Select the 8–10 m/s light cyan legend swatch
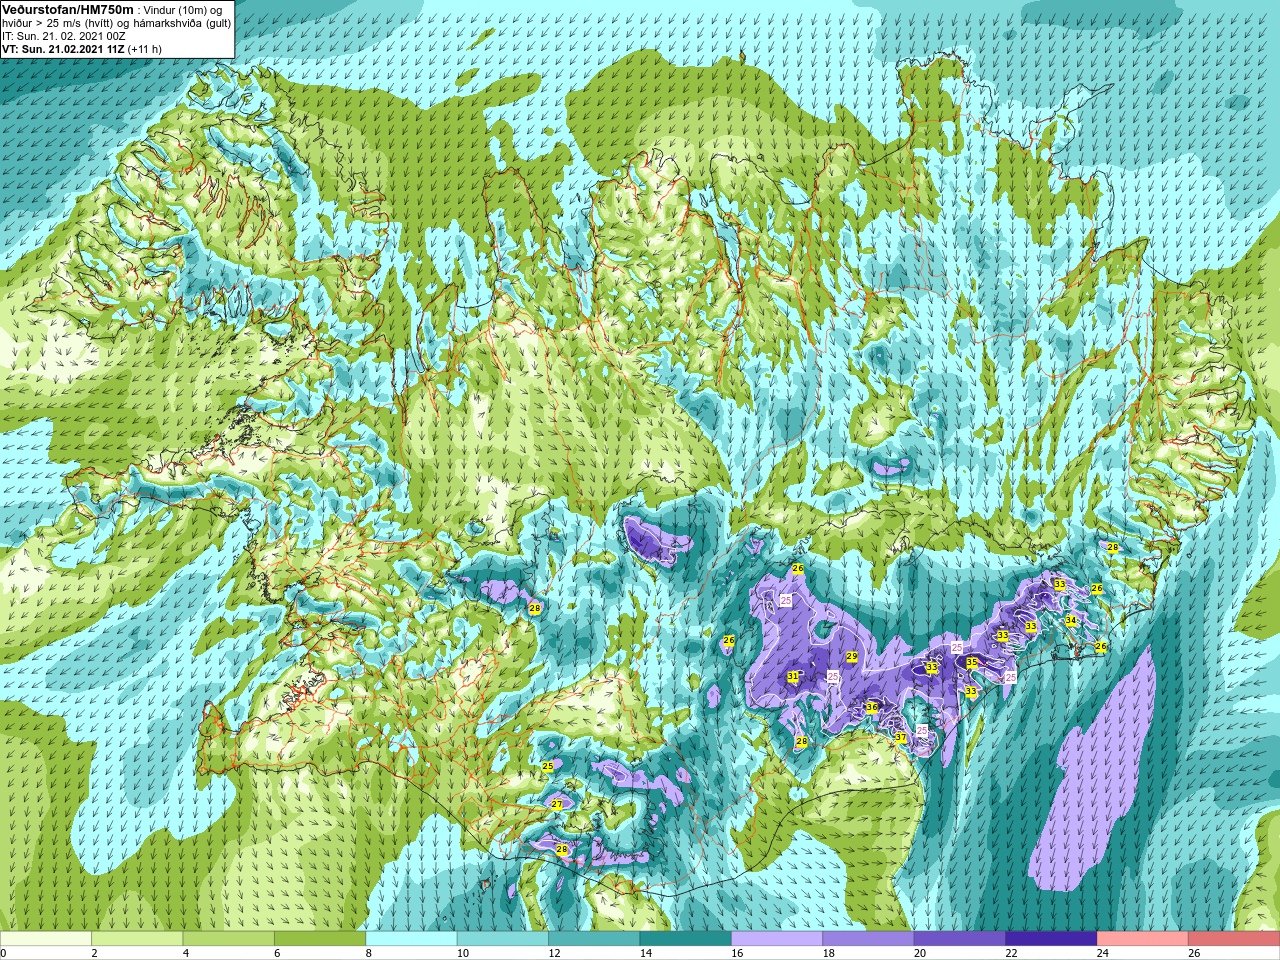The height and width of the screenshot is (960, 1280). (x=411, y=939)
